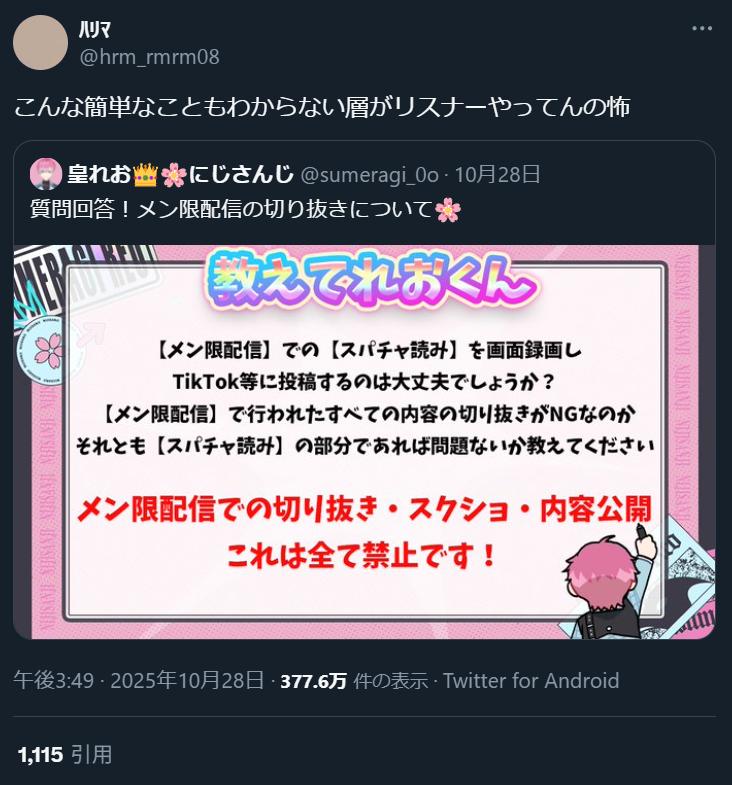Open the 1,115 引用 quotes list
The width and height of the screenshot is (732, 785).
coord(65,754)
